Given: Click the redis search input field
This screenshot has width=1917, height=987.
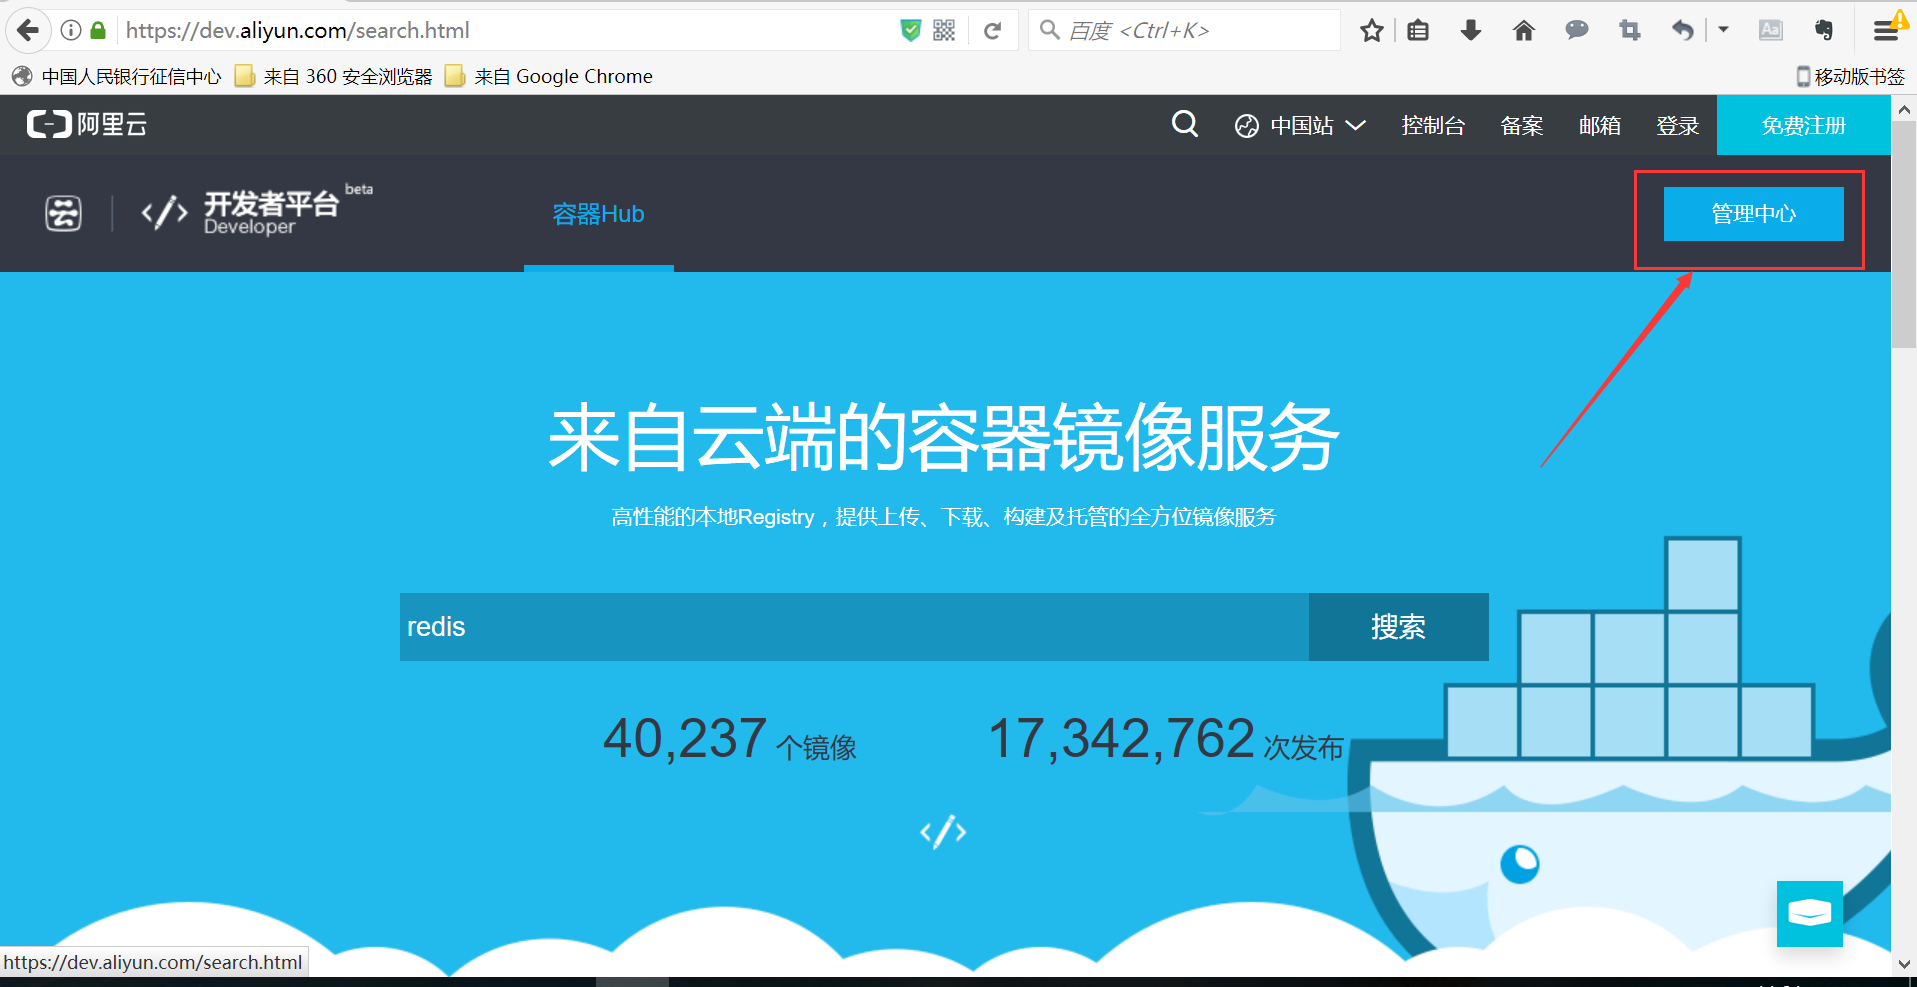Looking at the screenshot, I should click(854, 627).
